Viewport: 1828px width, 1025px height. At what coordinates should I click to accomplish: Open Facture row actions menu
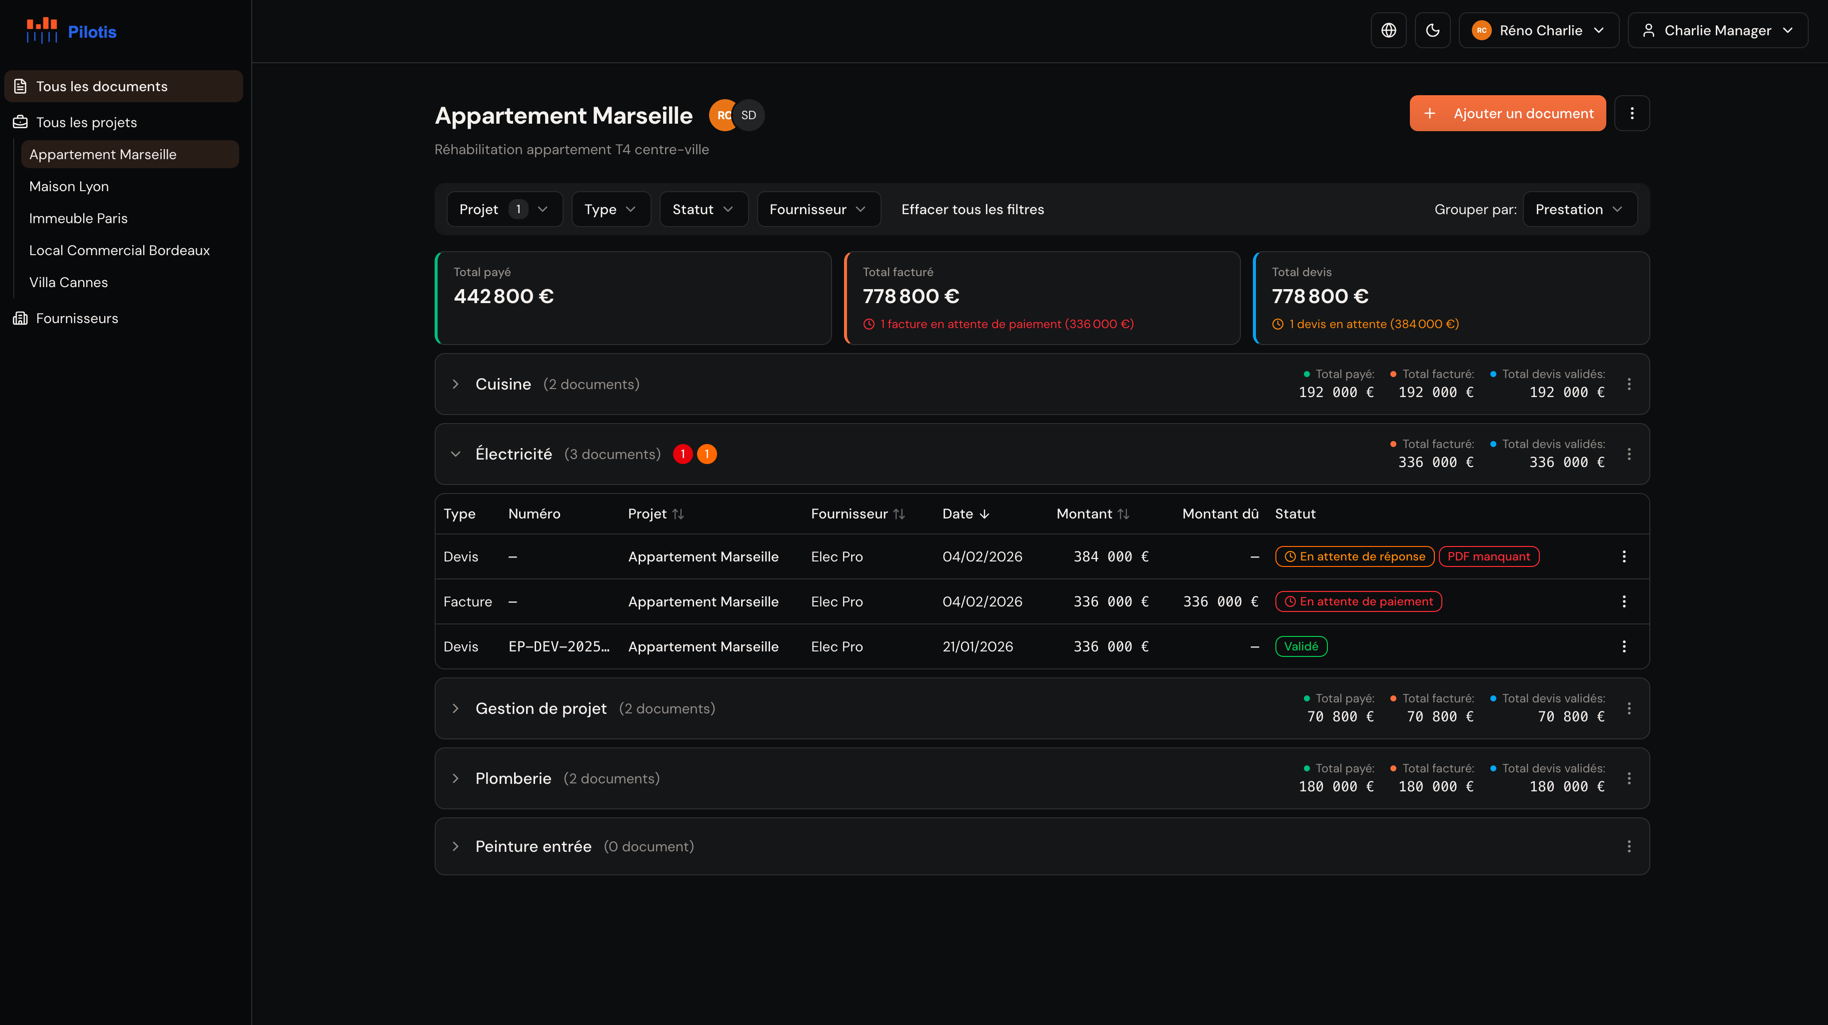[1623, 602]
